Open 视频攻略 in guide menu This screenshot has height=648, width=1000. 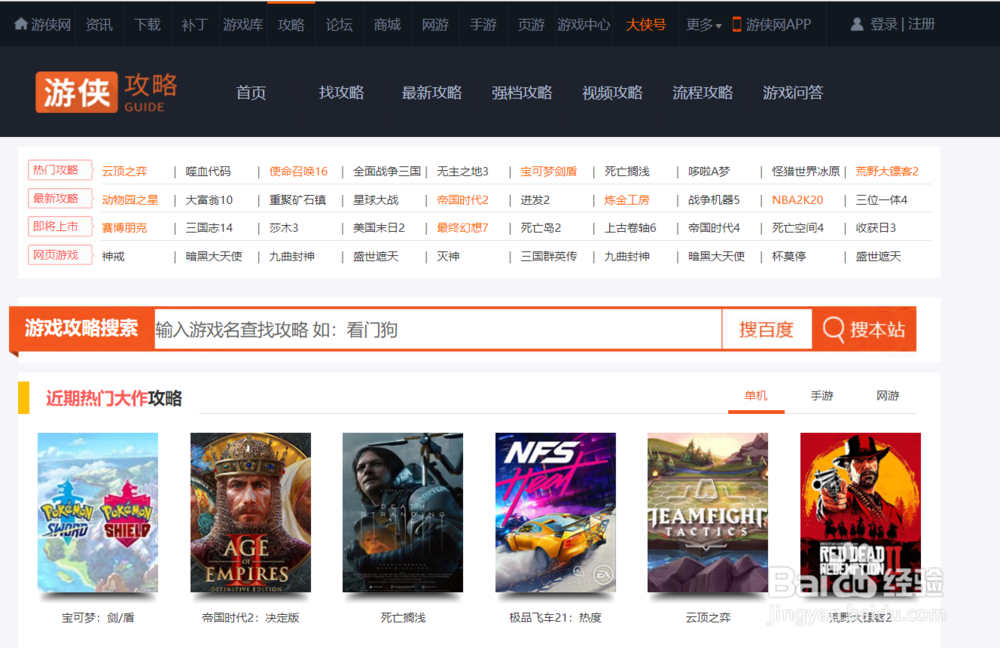point(612,92)
